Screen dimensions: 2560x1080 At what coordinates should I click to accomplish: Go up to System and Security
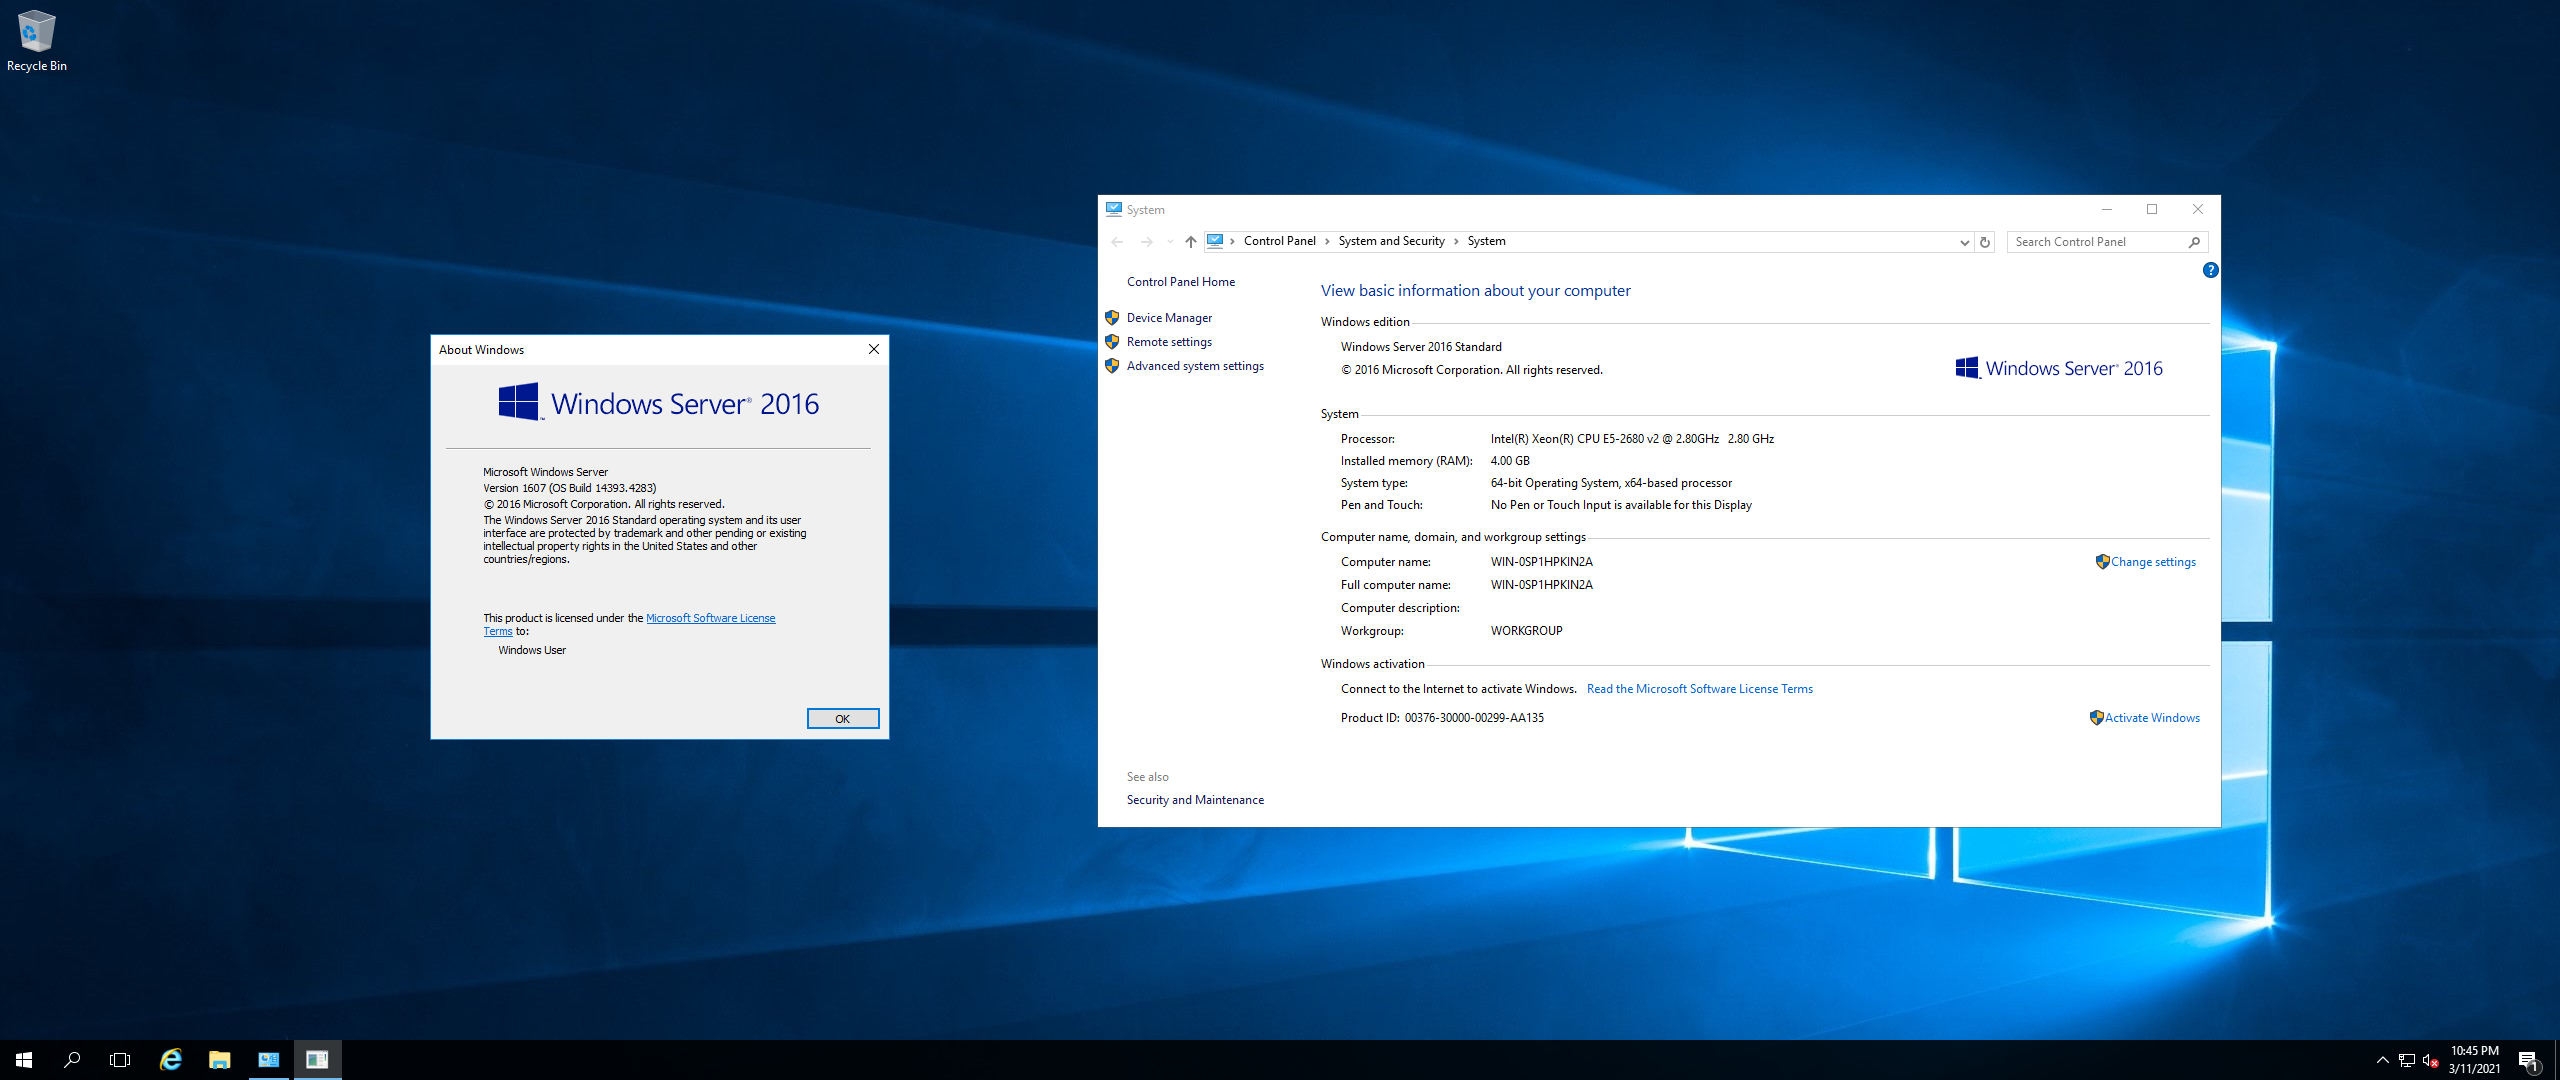coord(1191,242)
